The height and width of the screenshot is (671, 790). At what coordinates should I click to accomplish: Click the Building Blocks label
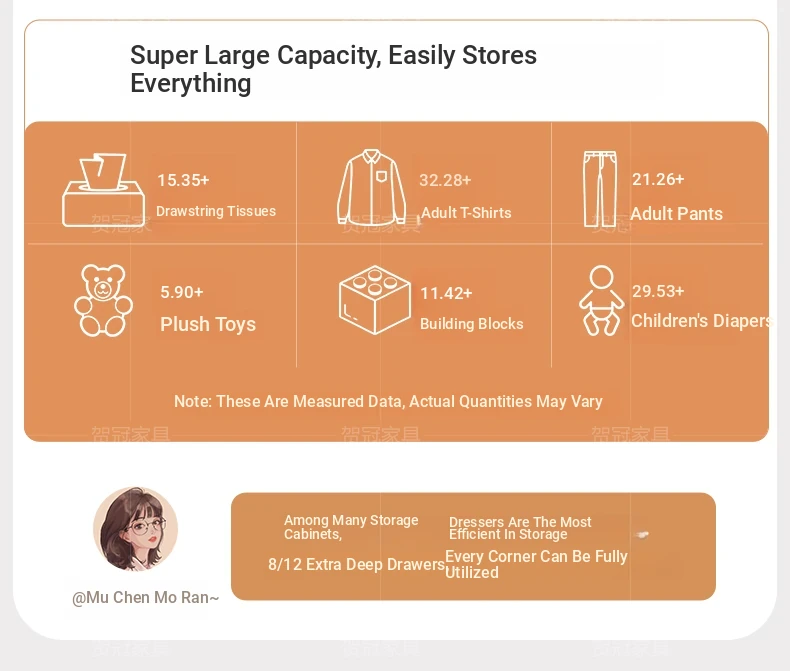point(472,324)
